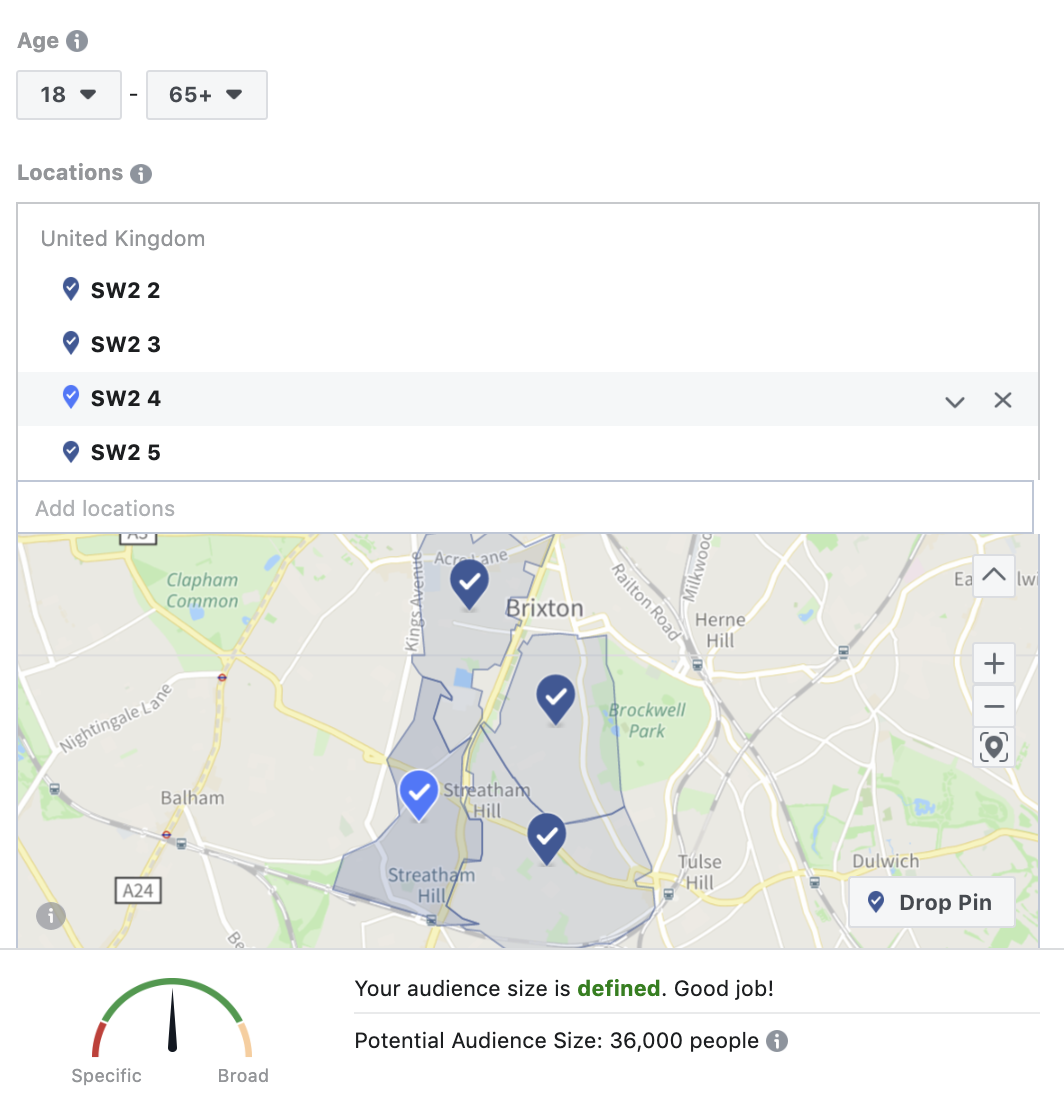Viewport: 1064px width, 1096px height.
Task: Select the SW2 2 location entry
Action: 528,289
